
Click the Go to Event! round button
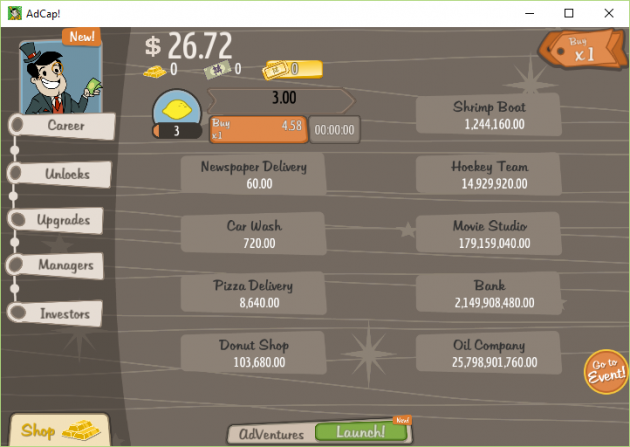(605, 371)
